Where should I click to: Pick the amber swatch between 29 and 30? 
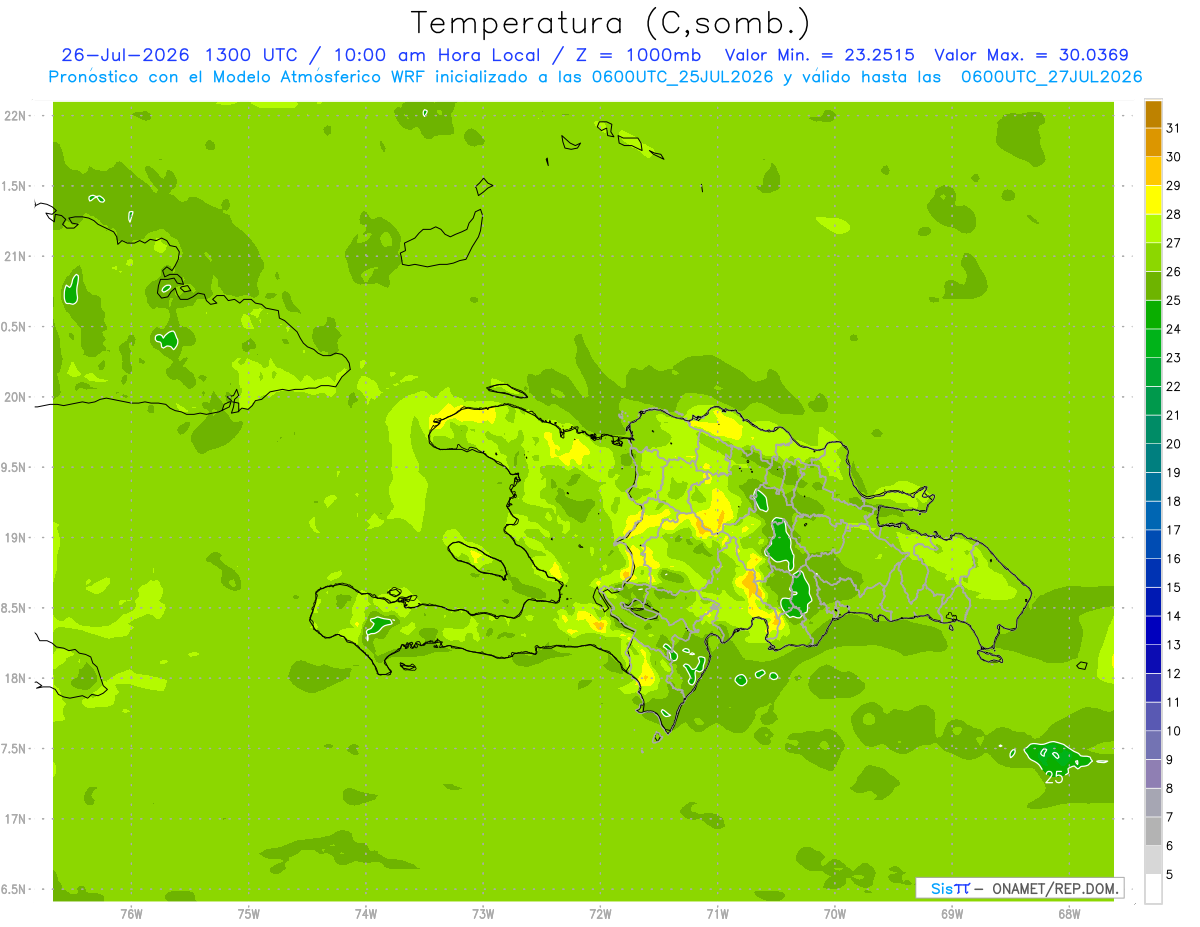[x=1153, y=172]
